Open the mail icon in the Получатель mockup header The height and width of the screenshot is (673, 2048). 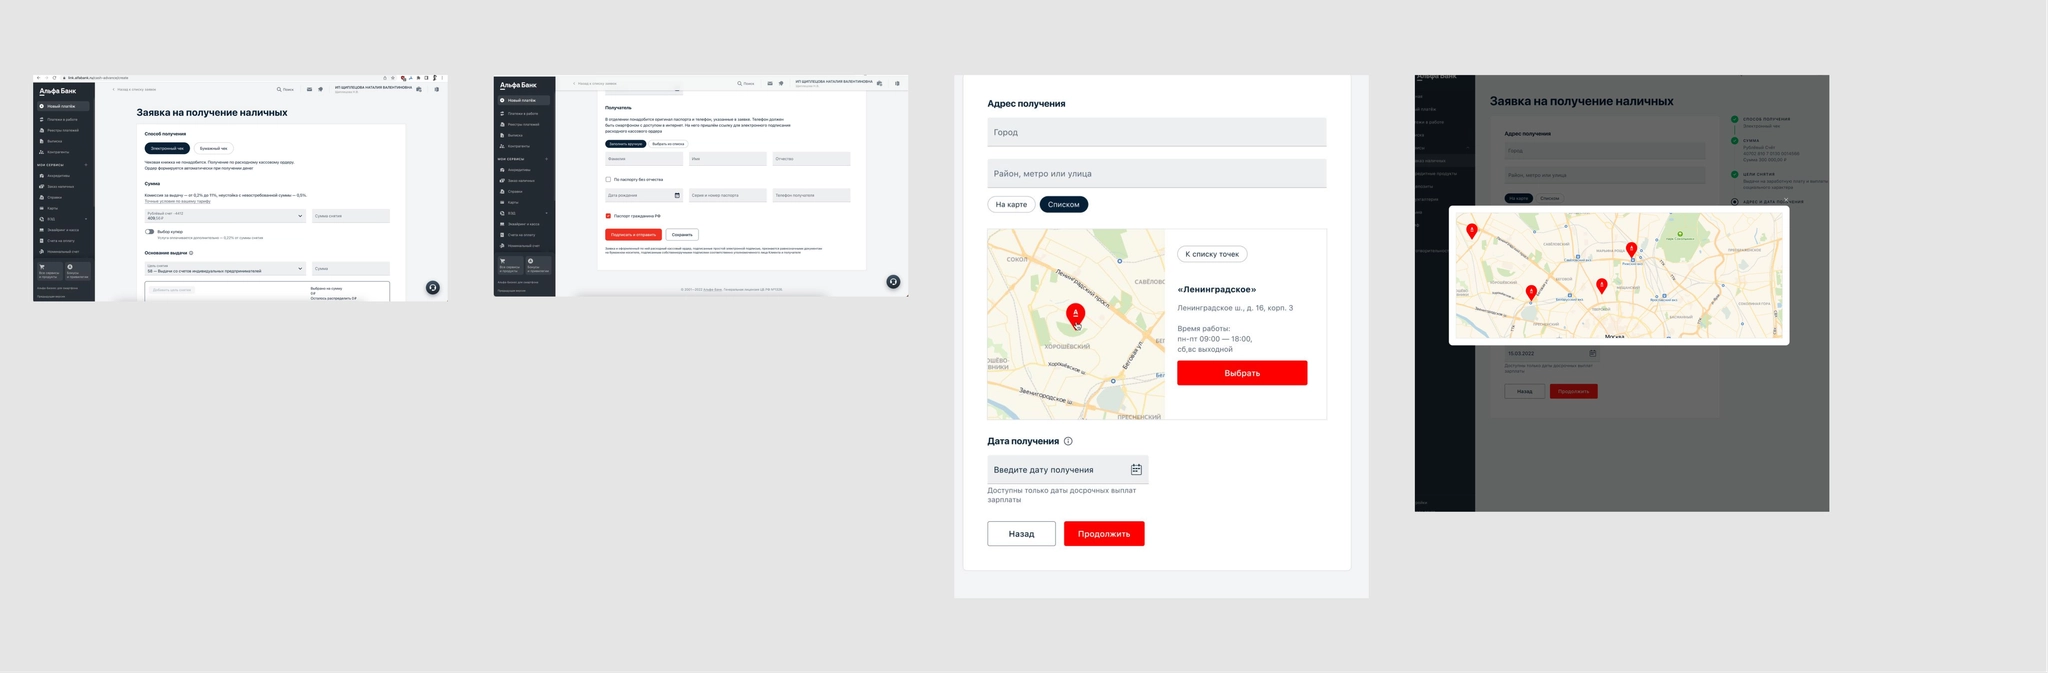pyautogui.click(x=770, y=83)
